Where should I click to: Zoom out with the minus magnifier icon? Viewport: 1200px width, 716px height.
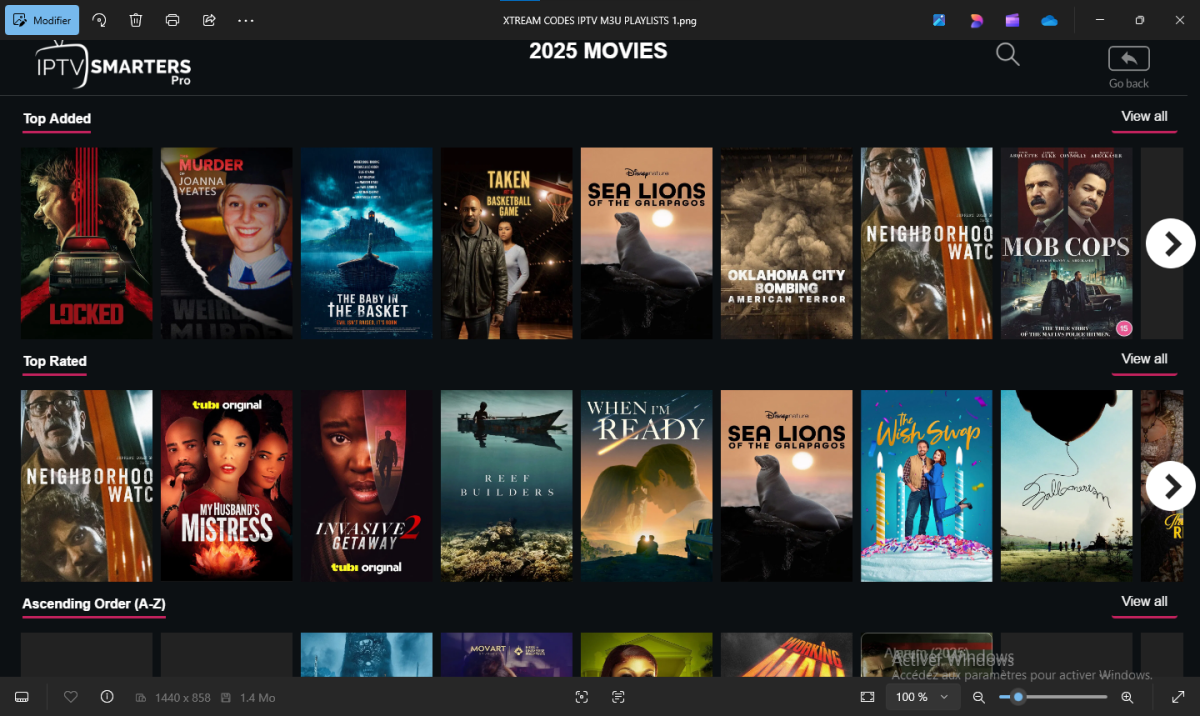click(979, 697)
